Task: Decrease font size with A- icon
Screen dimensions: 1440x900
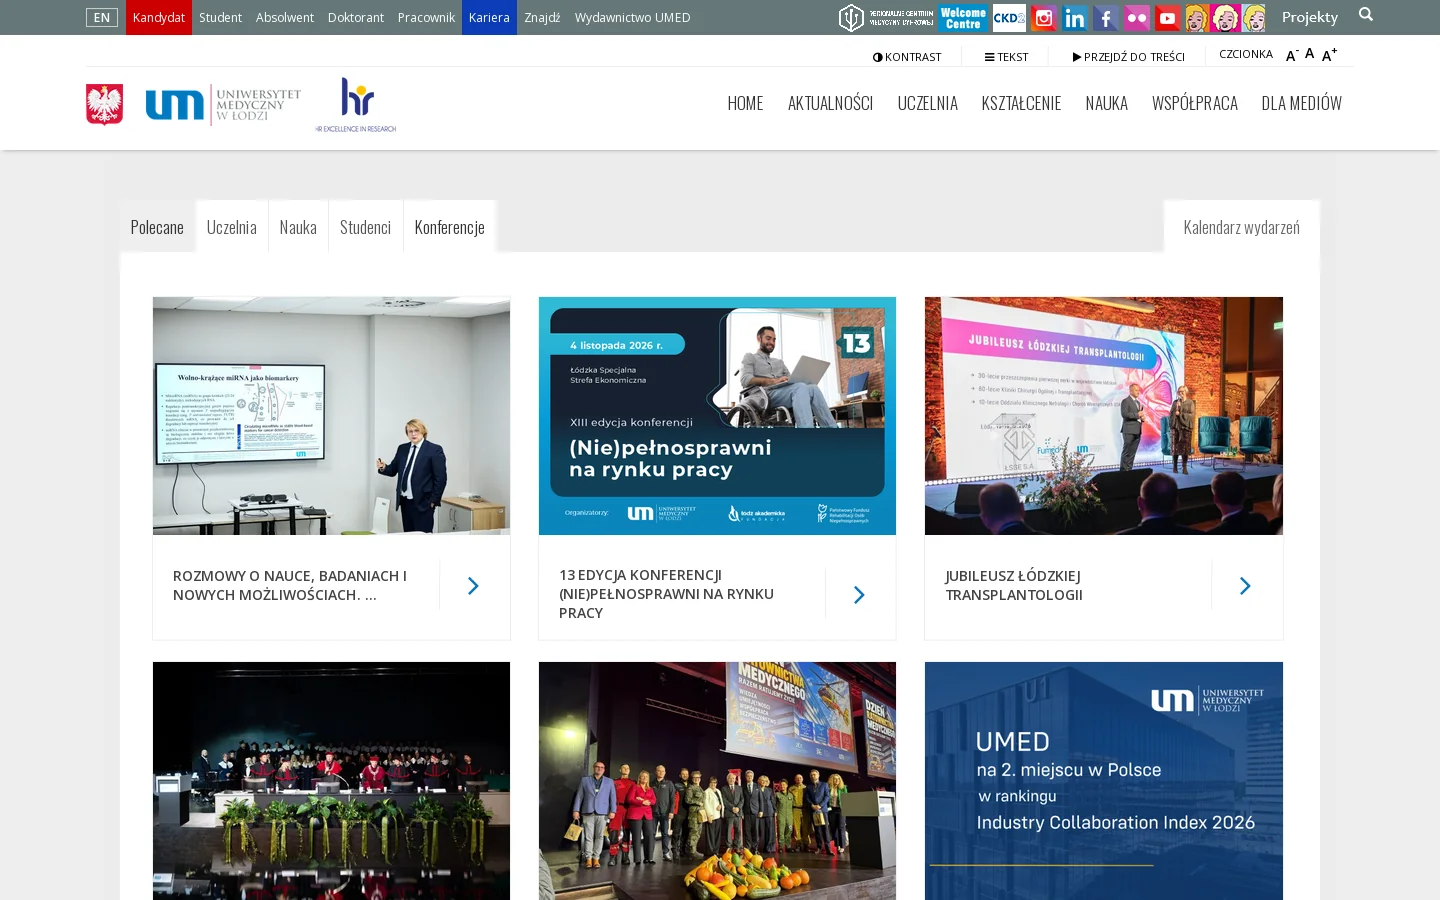Action: (x=1291, y=55)
